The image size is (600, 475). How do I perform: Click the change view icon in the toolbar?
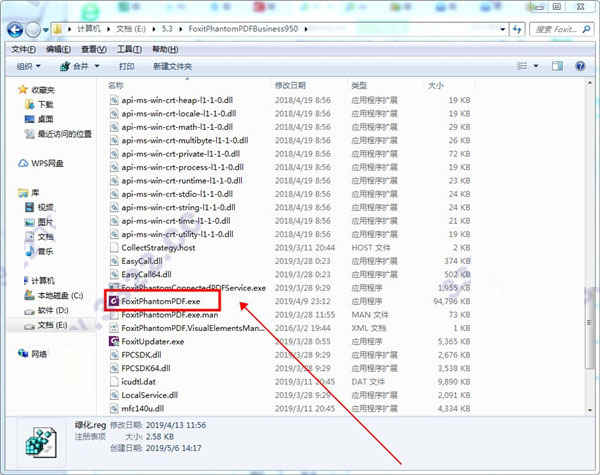[x=522, y=66]
